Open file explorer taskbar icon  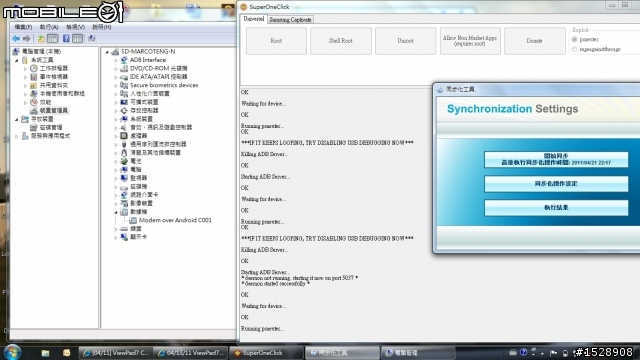click(x=45, y=353)
